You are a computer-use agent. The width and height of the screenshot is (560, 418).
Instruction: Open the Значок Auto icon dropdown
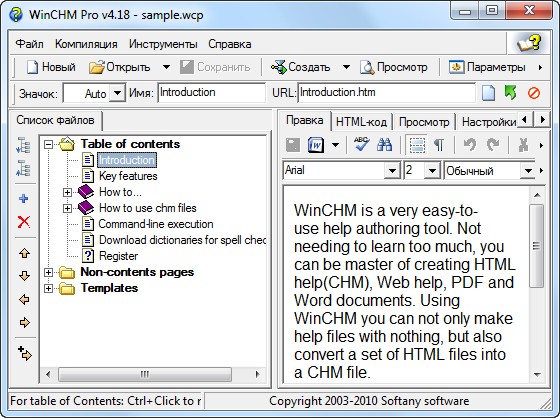(x=118, y=94)
